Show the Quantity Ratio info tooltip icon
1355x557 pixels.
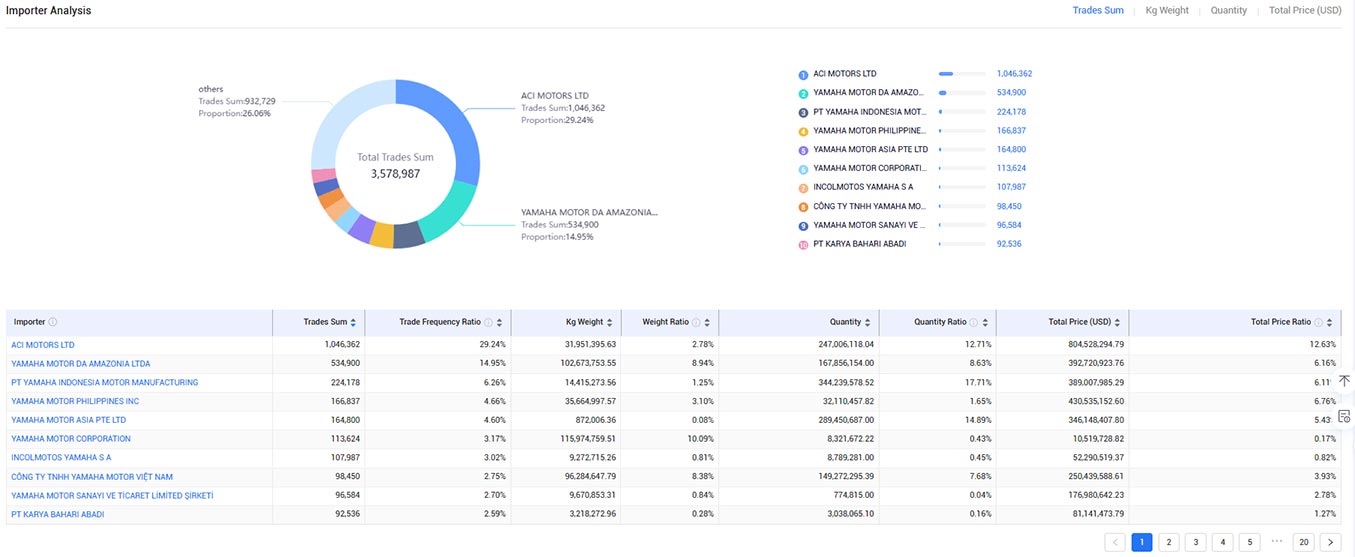pyautogui.click(x=974, y=322)
